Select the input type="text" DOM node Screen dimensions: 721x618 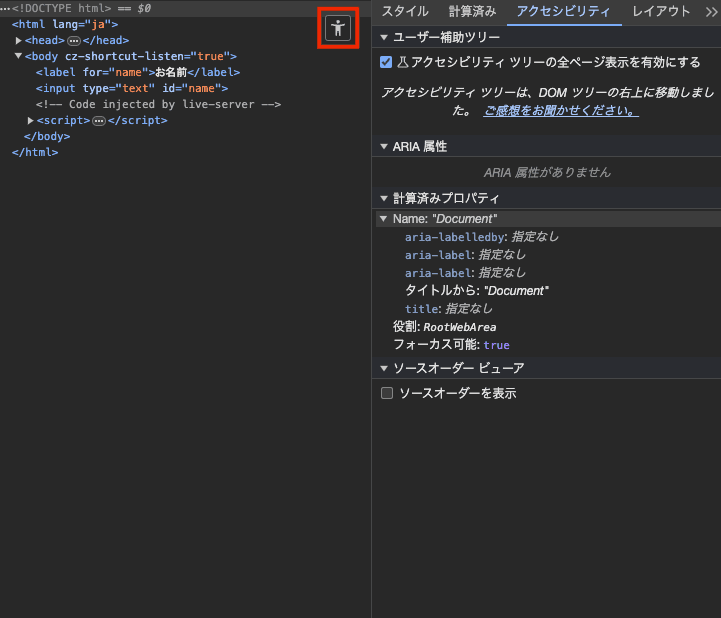[131, 89]
